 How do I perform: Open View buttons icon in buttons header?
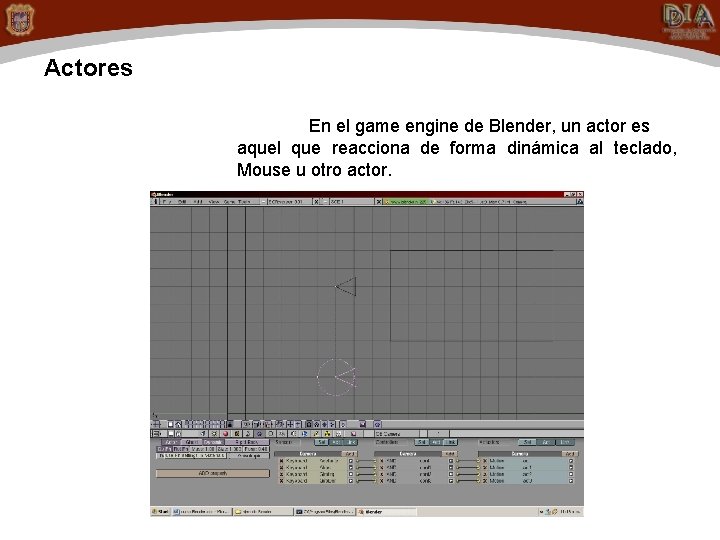(x=202, y=434)
